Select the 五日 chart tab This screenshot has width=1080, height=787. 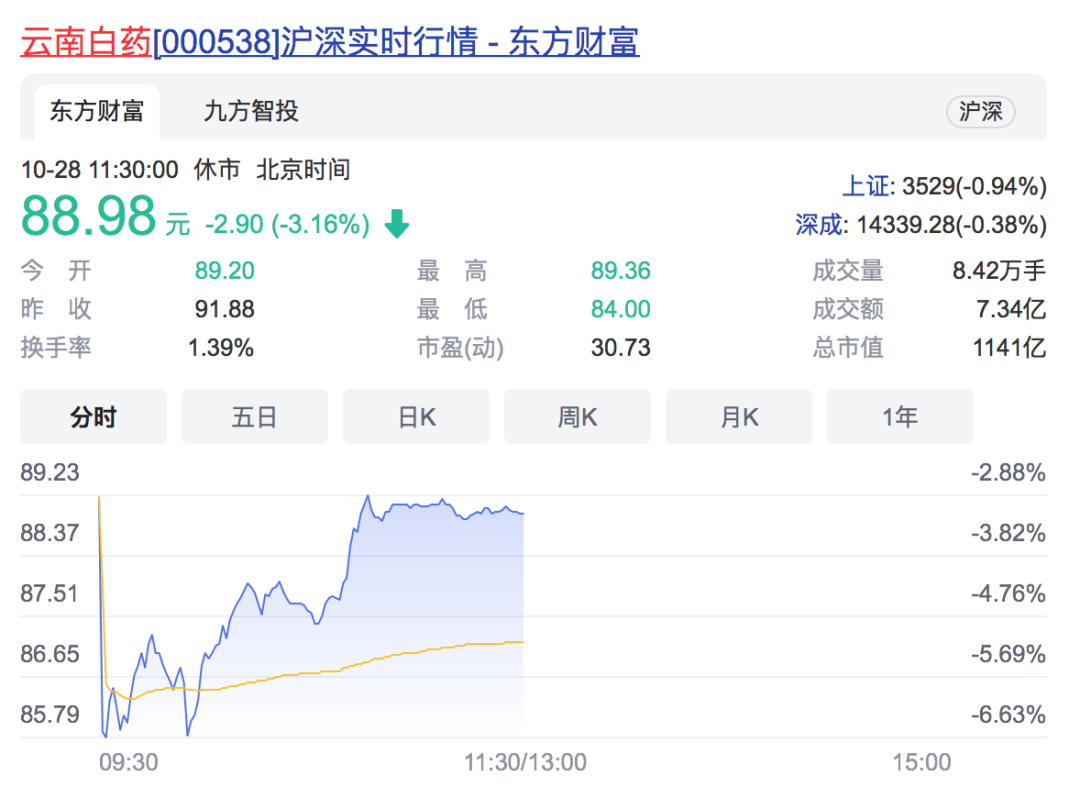(254, 417)
